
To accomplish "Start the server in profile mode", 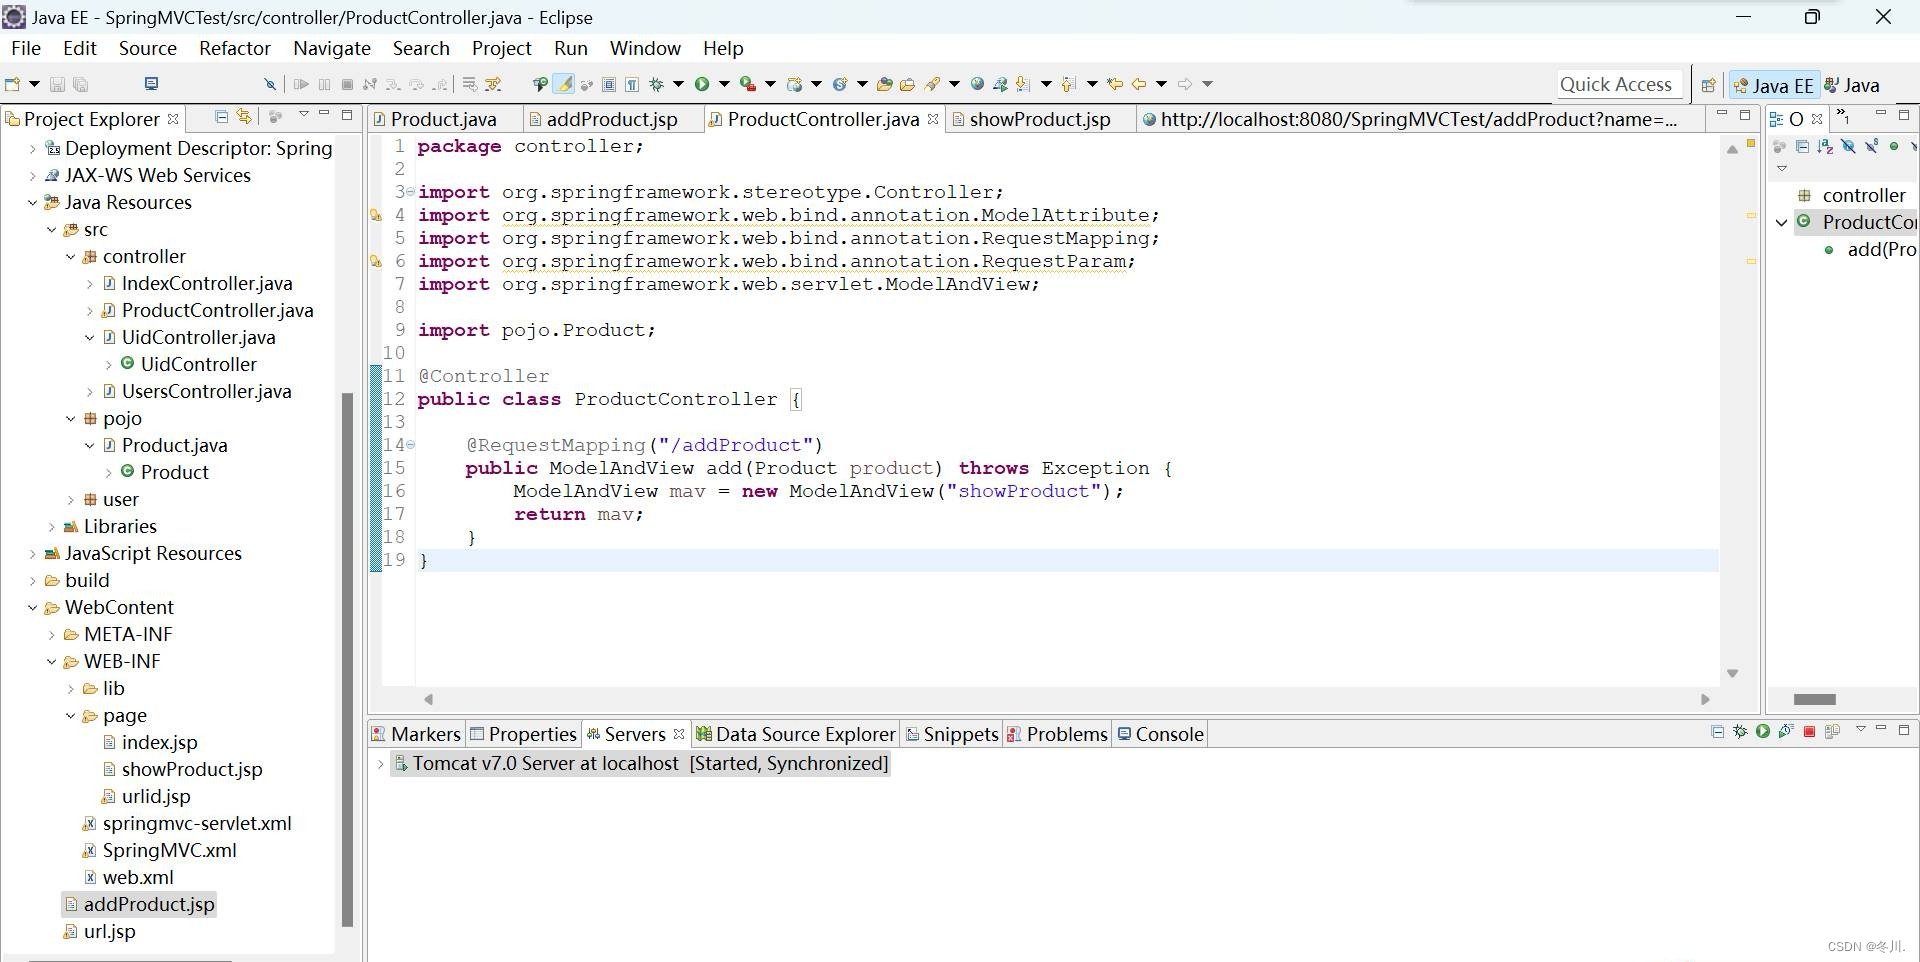I will [1786, 731].
